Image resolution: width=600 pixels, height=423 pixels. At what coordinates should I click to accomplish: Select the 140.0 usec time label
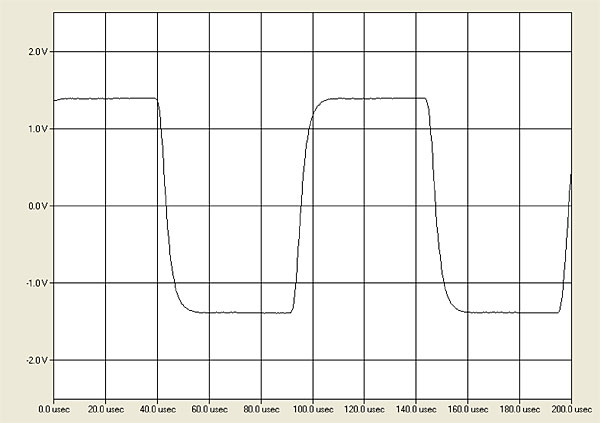(415, 409)
